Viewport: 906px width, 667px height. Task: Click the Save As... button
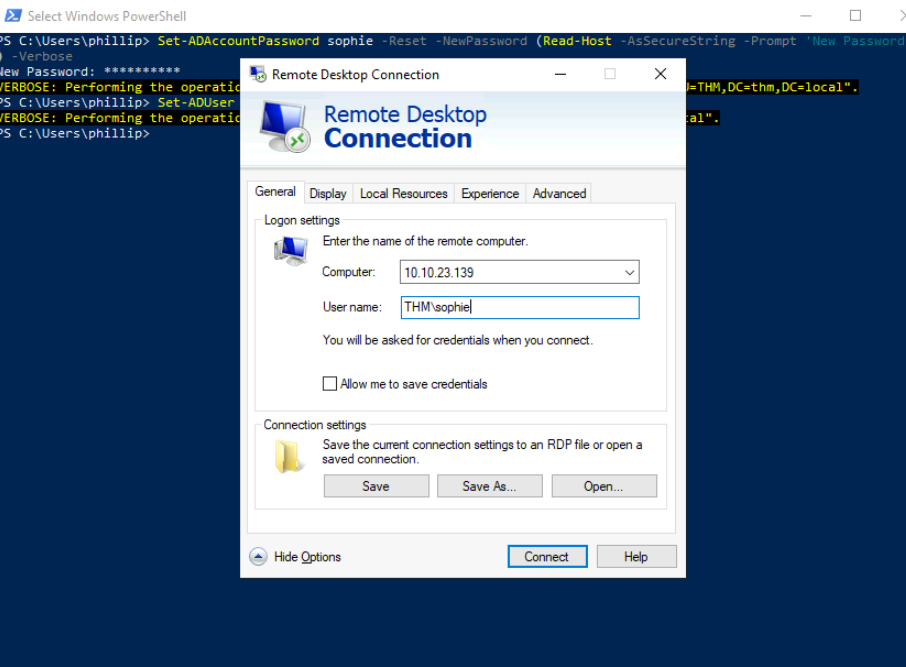pos(489,486)
